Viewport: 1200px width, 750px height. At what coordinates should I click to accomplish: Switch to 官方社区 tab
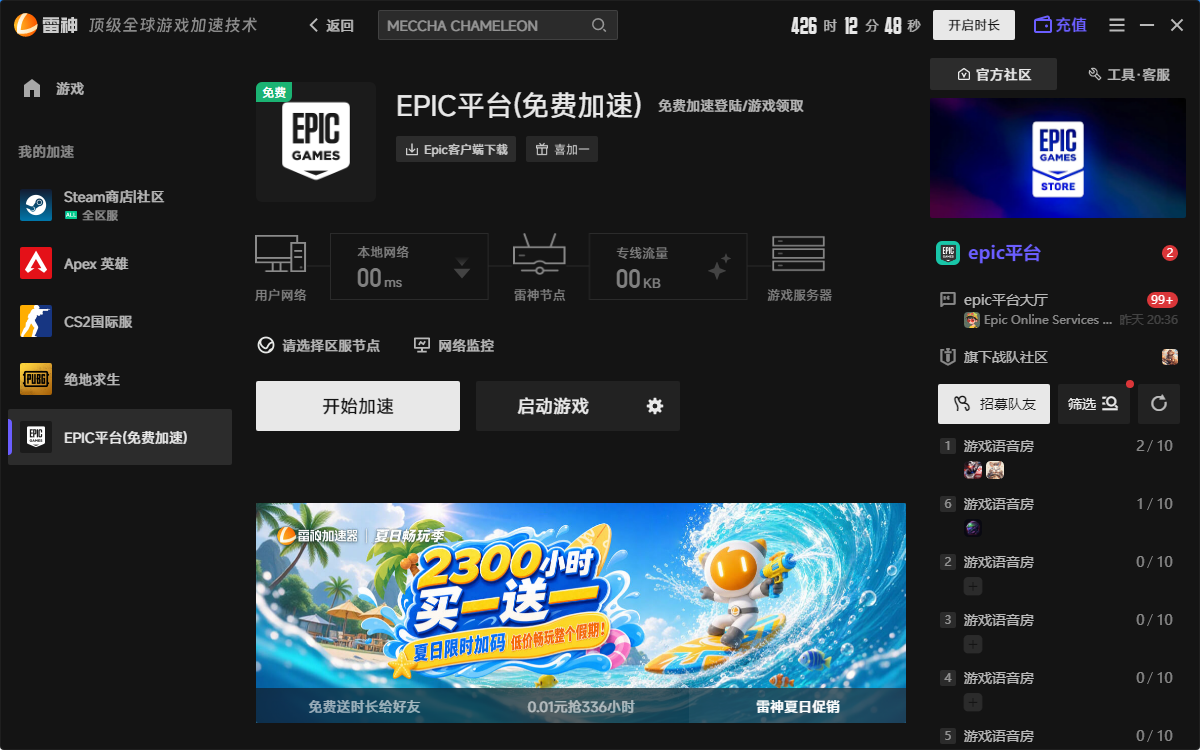point(993,75)
